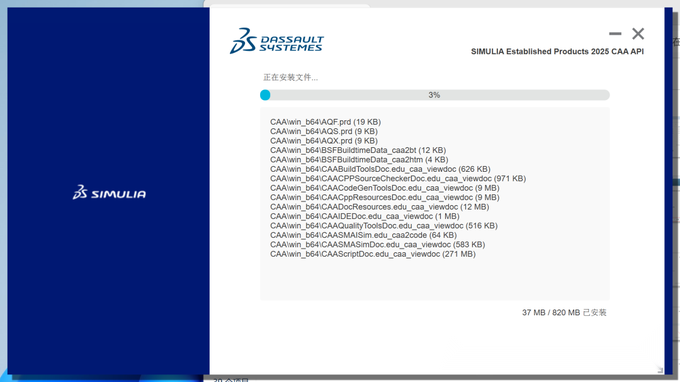Minimize the installer window

coord(615,33)
